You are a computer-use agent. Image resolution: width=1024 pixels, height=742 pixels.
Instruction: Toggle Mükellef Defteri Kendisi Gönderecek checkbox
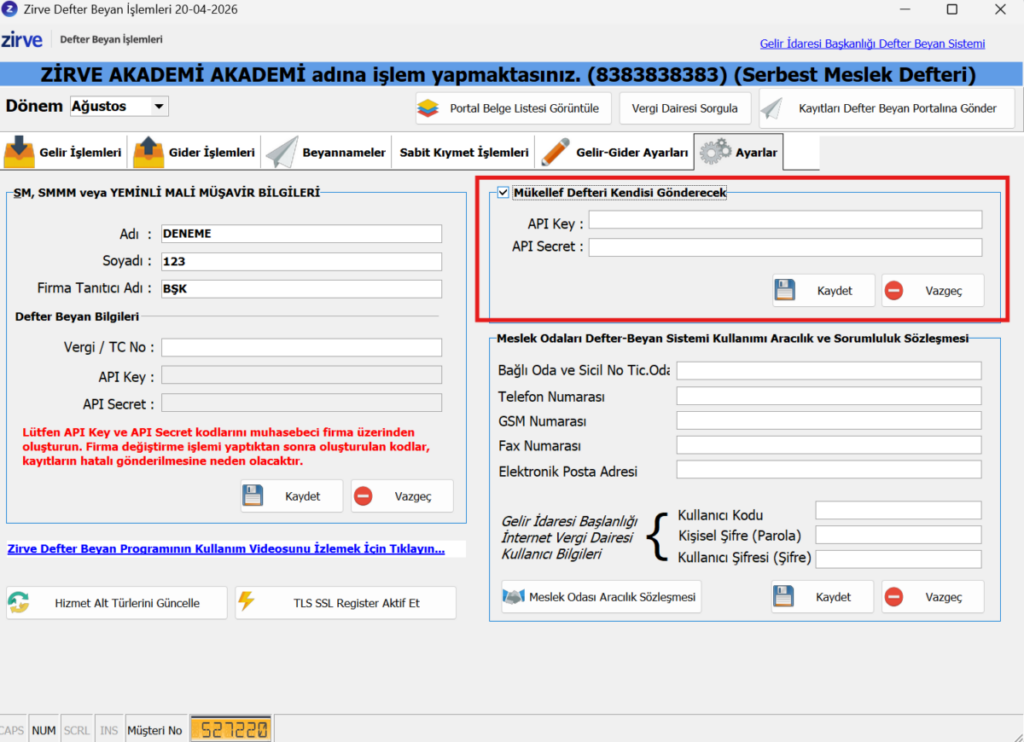(503, 192)
